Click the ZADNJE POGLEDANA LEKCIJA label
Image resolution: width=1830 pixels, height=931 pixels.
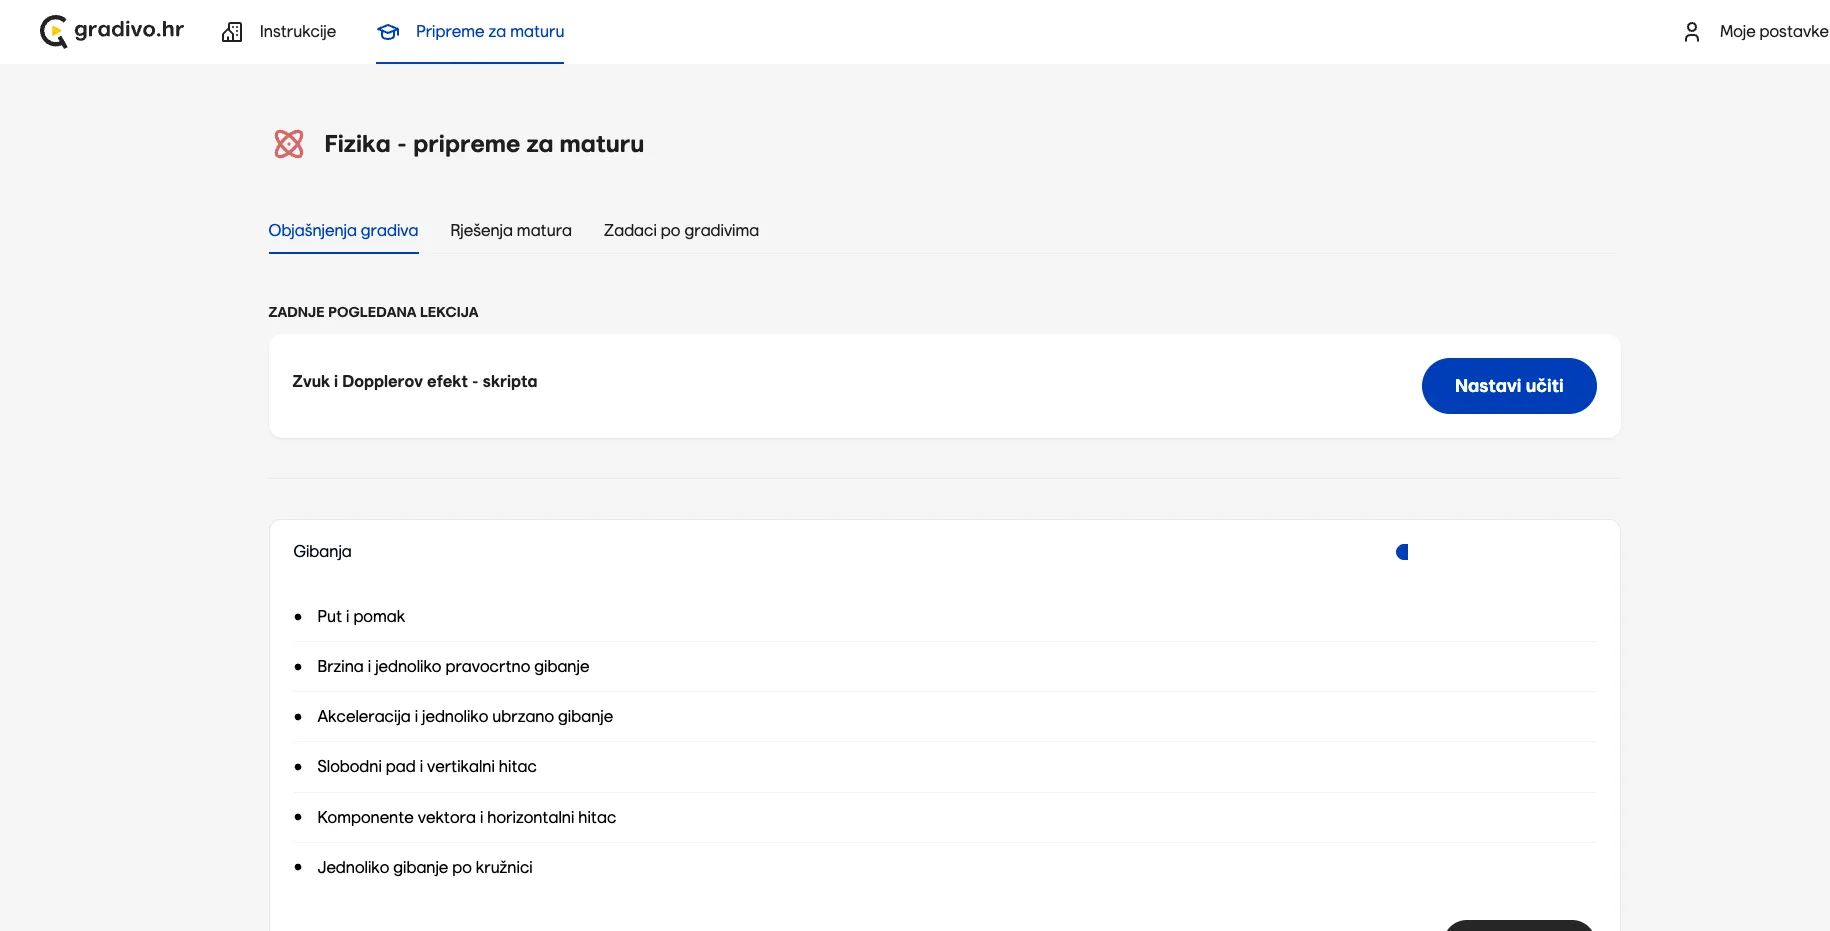click(373, 312)
